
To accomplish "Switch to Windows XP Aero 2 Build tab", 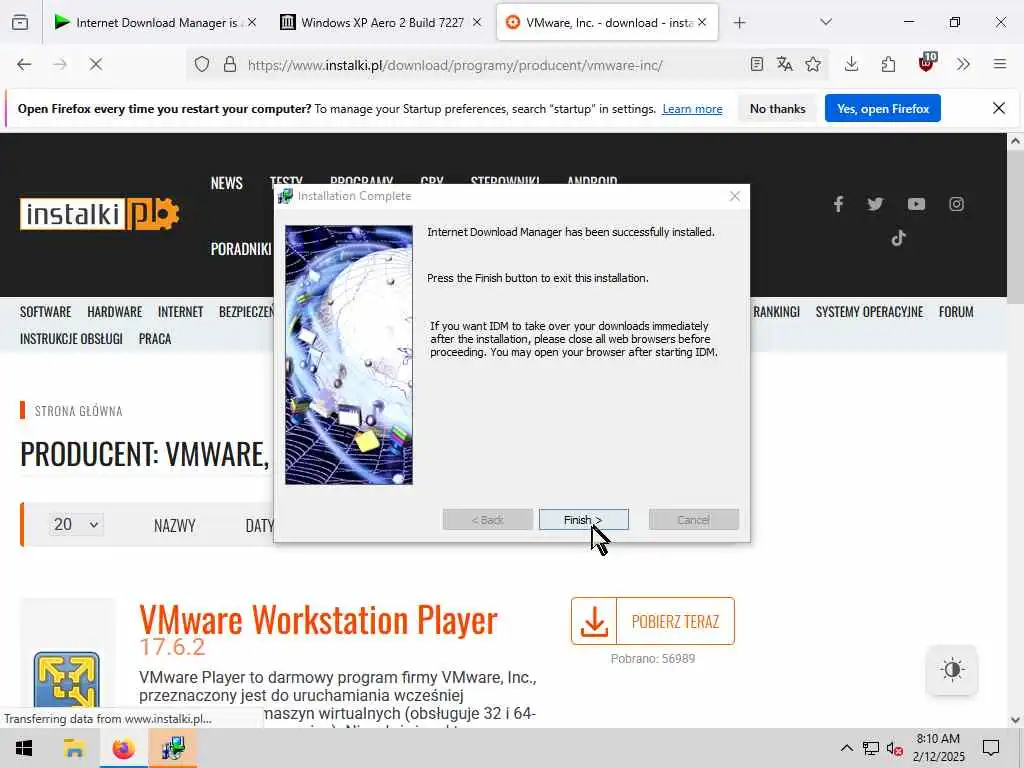I will (383, 23).
